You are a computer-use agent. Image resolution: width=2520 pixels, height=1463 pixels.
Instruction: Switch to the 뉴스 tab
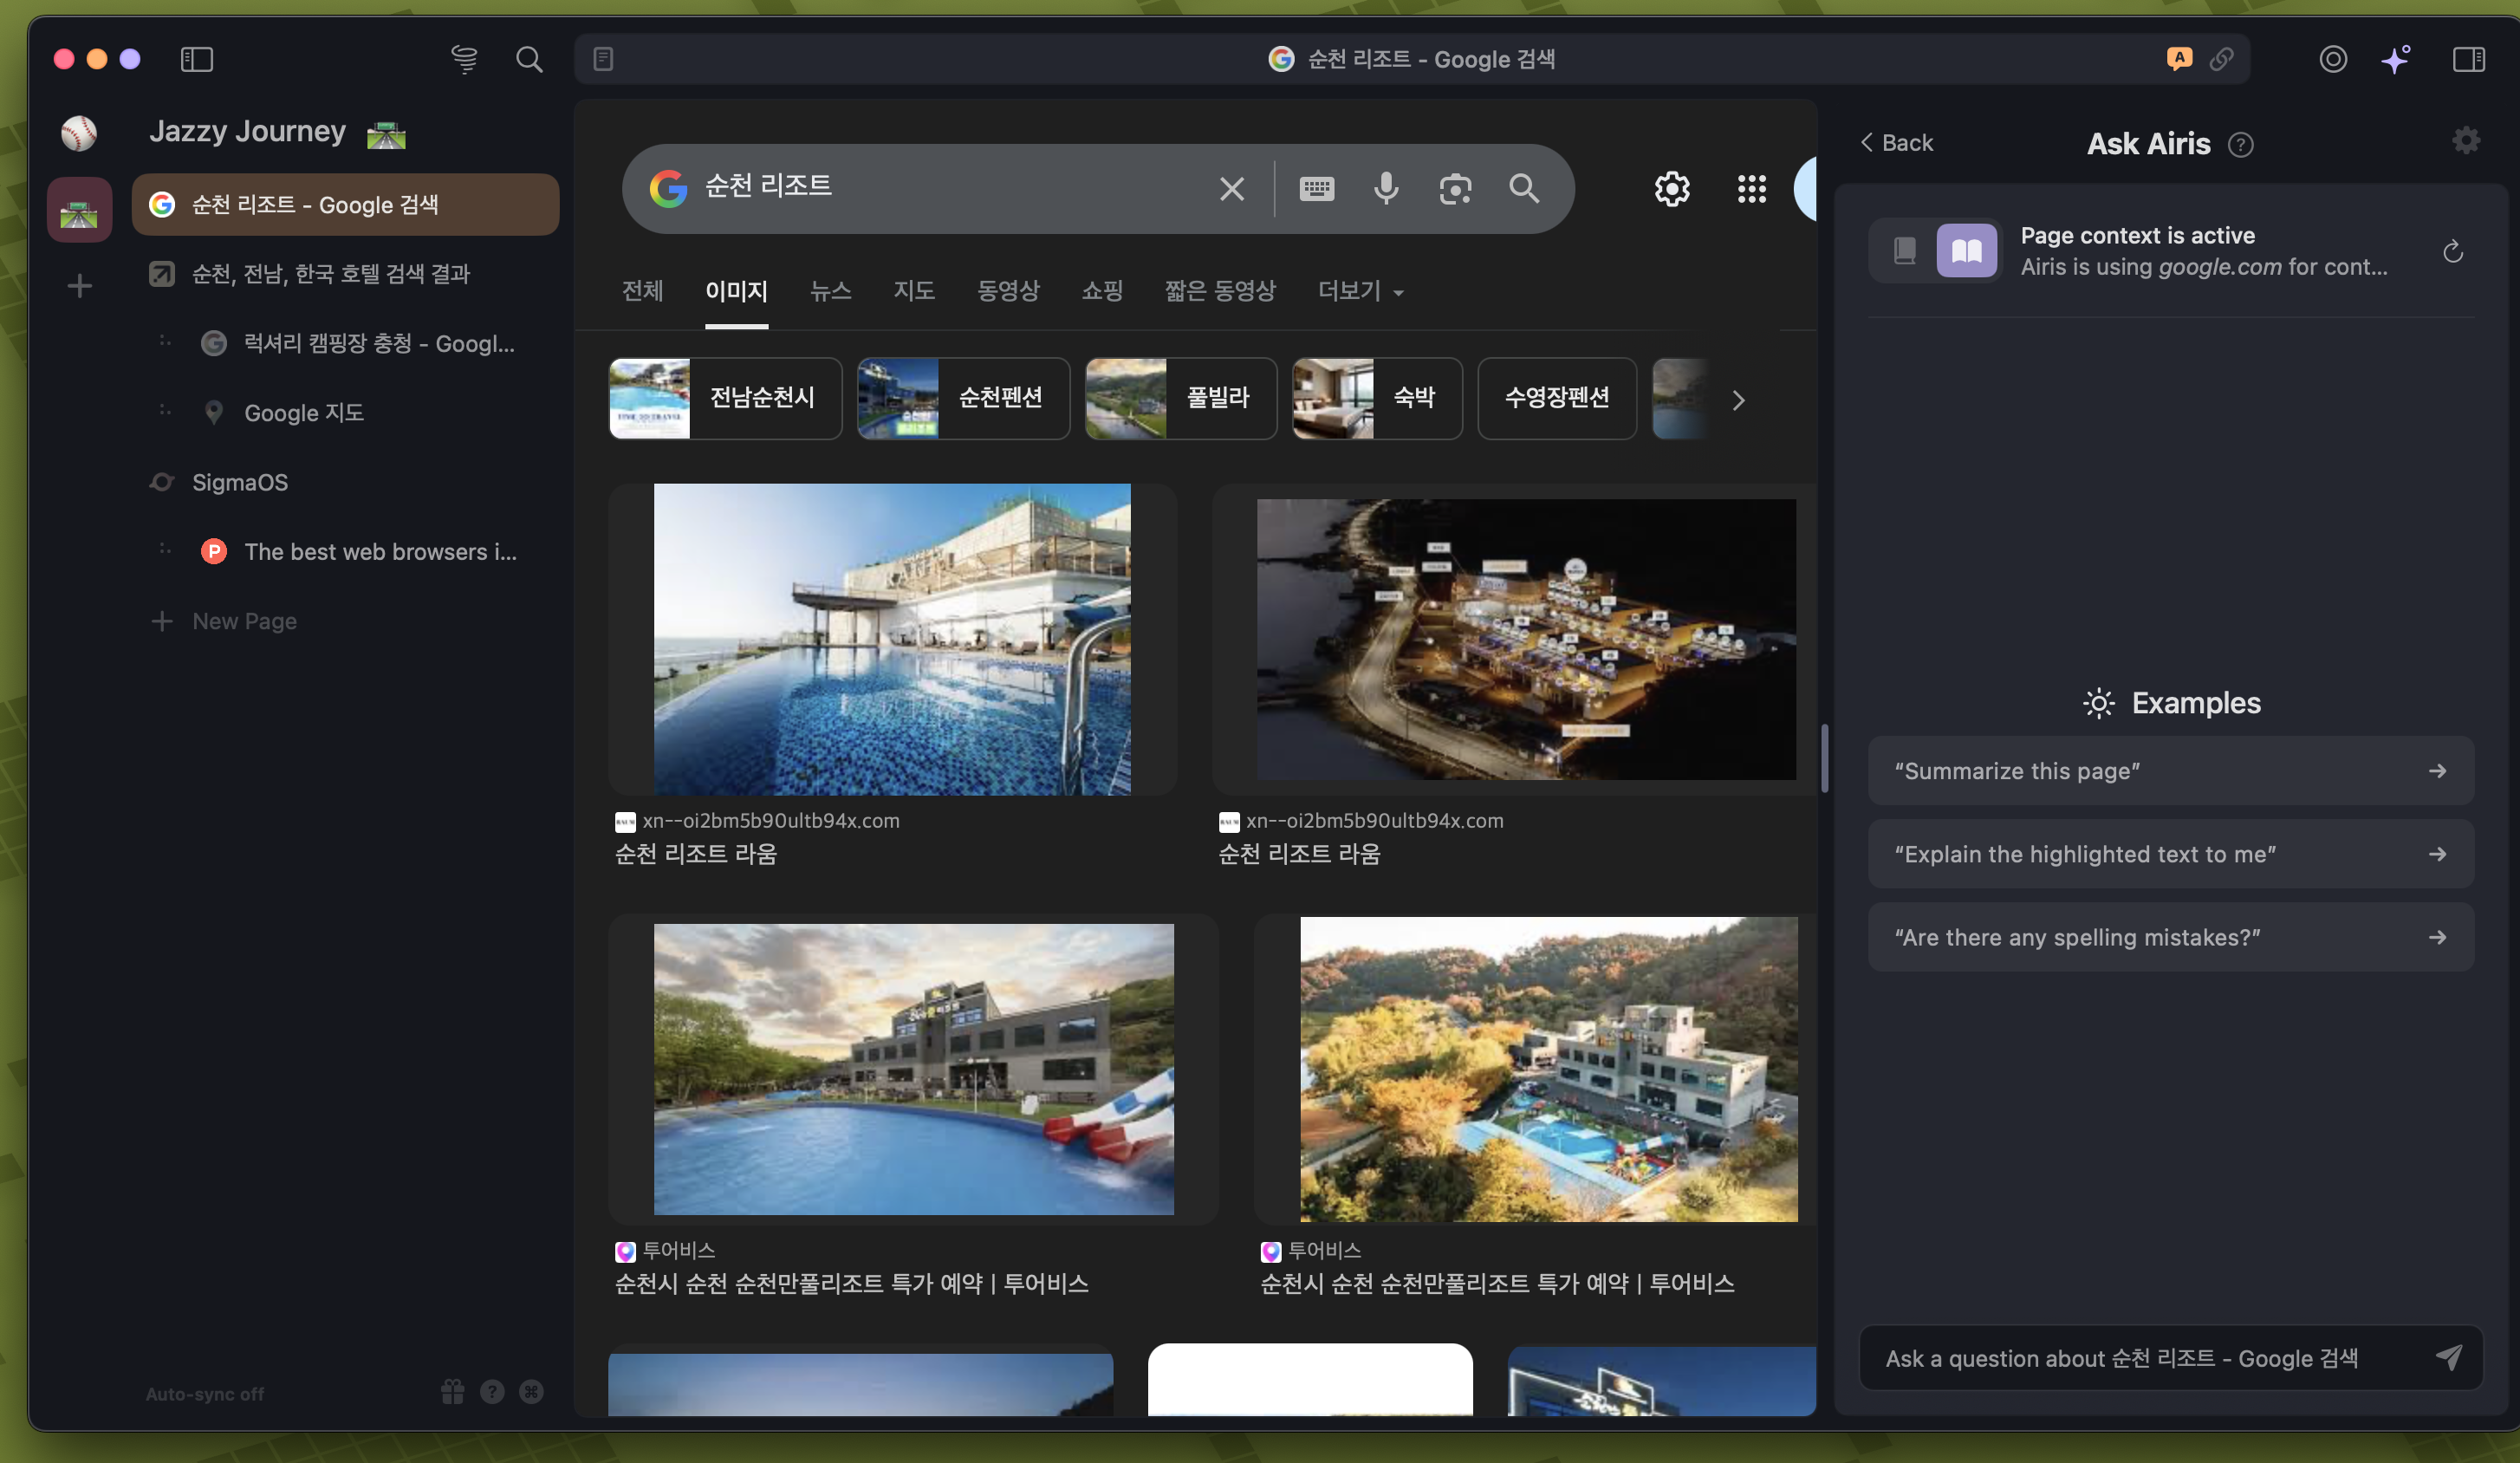830,291
